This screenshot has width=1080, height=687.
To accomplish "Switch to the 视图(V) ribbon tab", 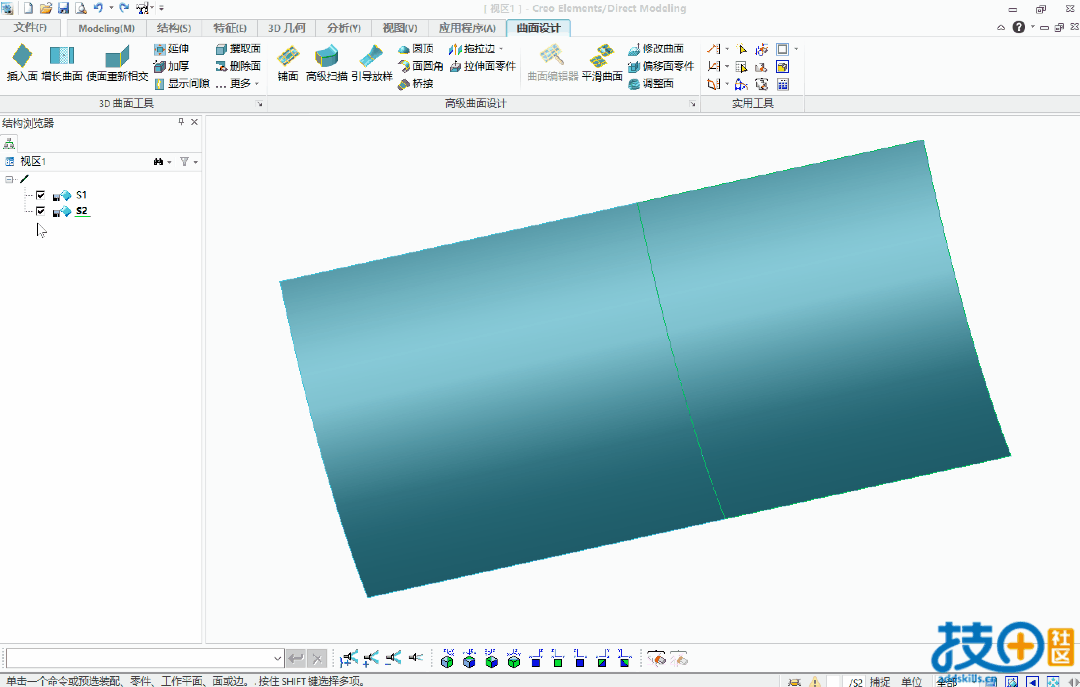I will pos(399,28).
